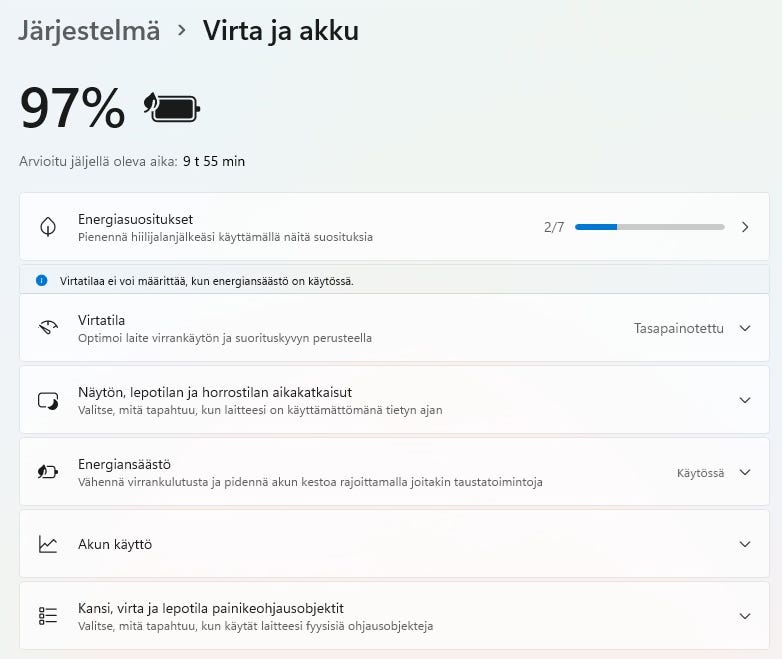Open Energiasuositukset with the right arrow

click(x=744, y=227)
